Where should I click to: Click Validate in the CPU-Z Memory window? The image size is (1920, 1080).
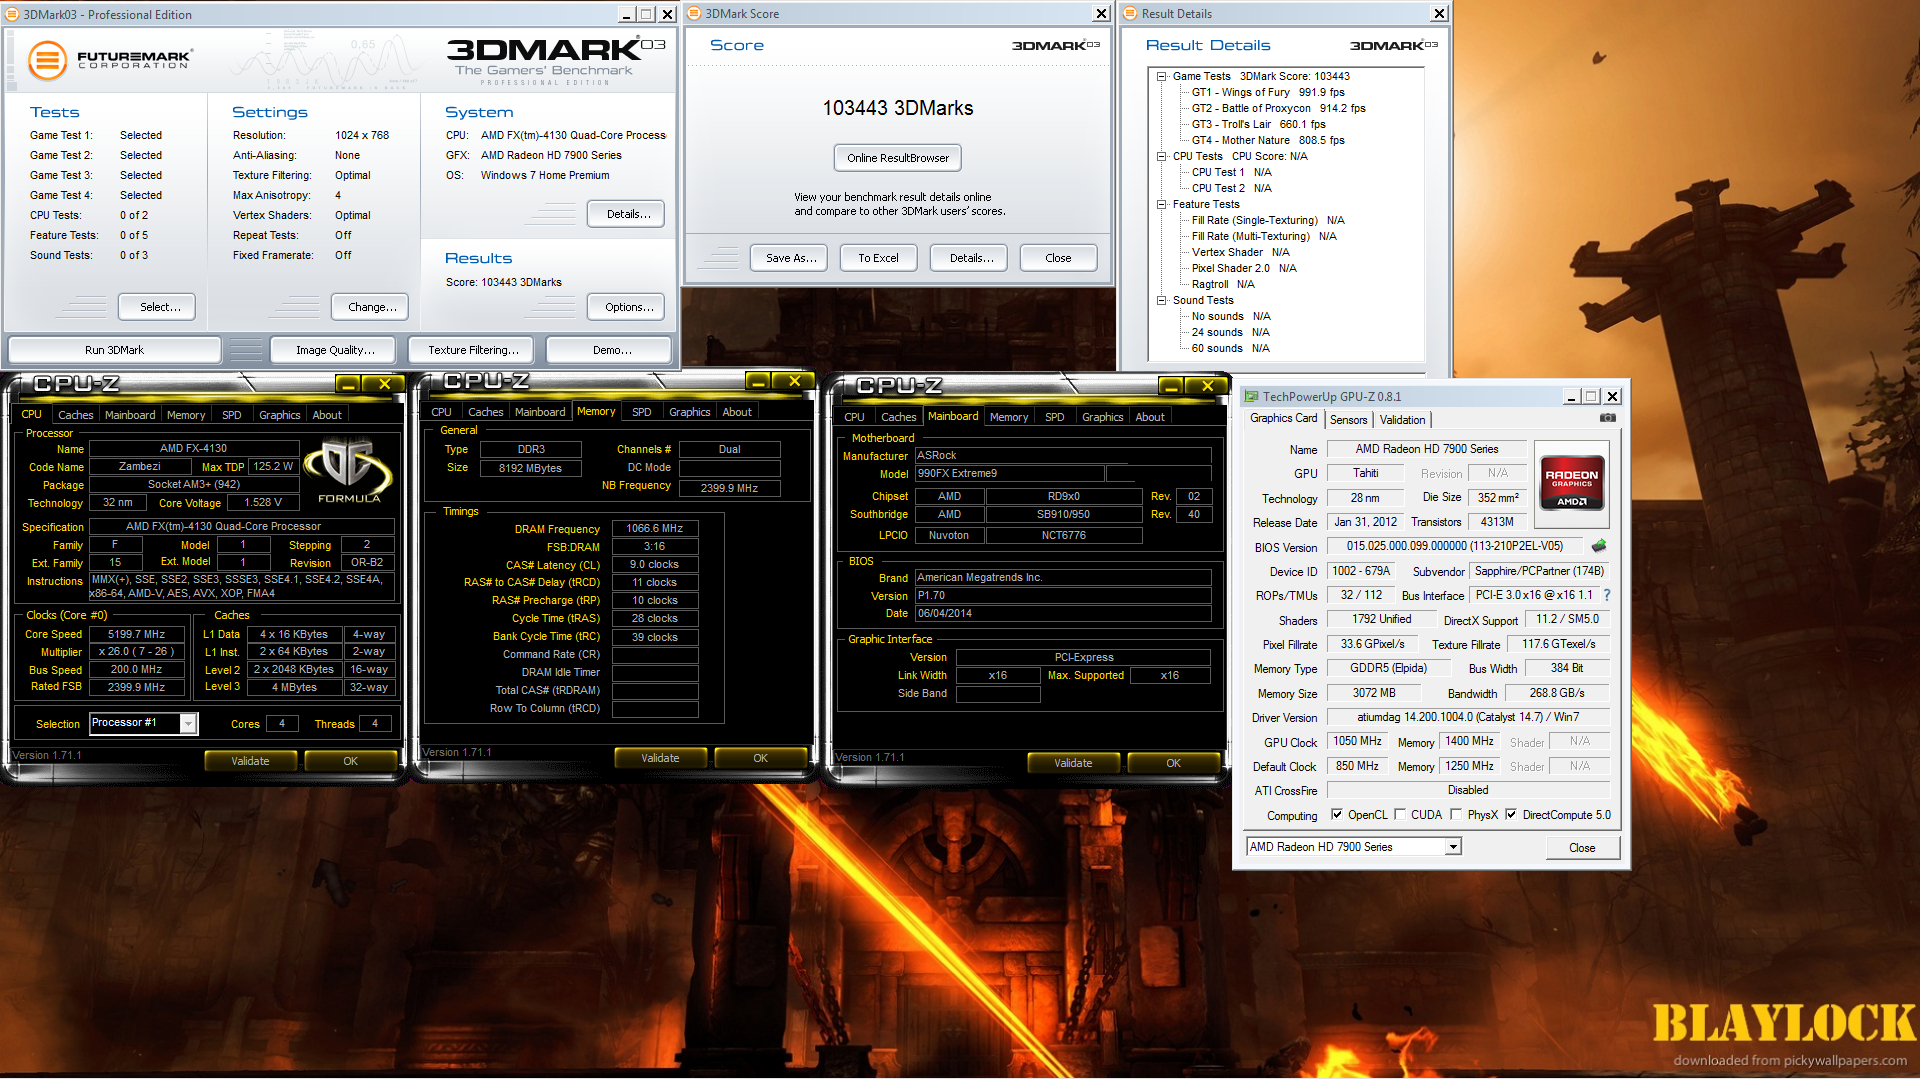click(x=660, y=758)
